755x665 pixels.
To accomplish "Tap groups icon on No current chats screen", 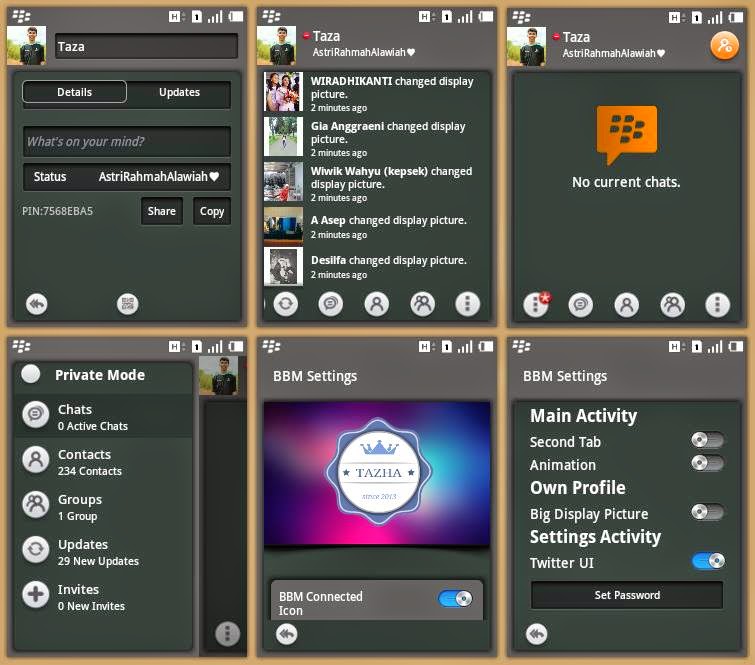I will 672,305.
